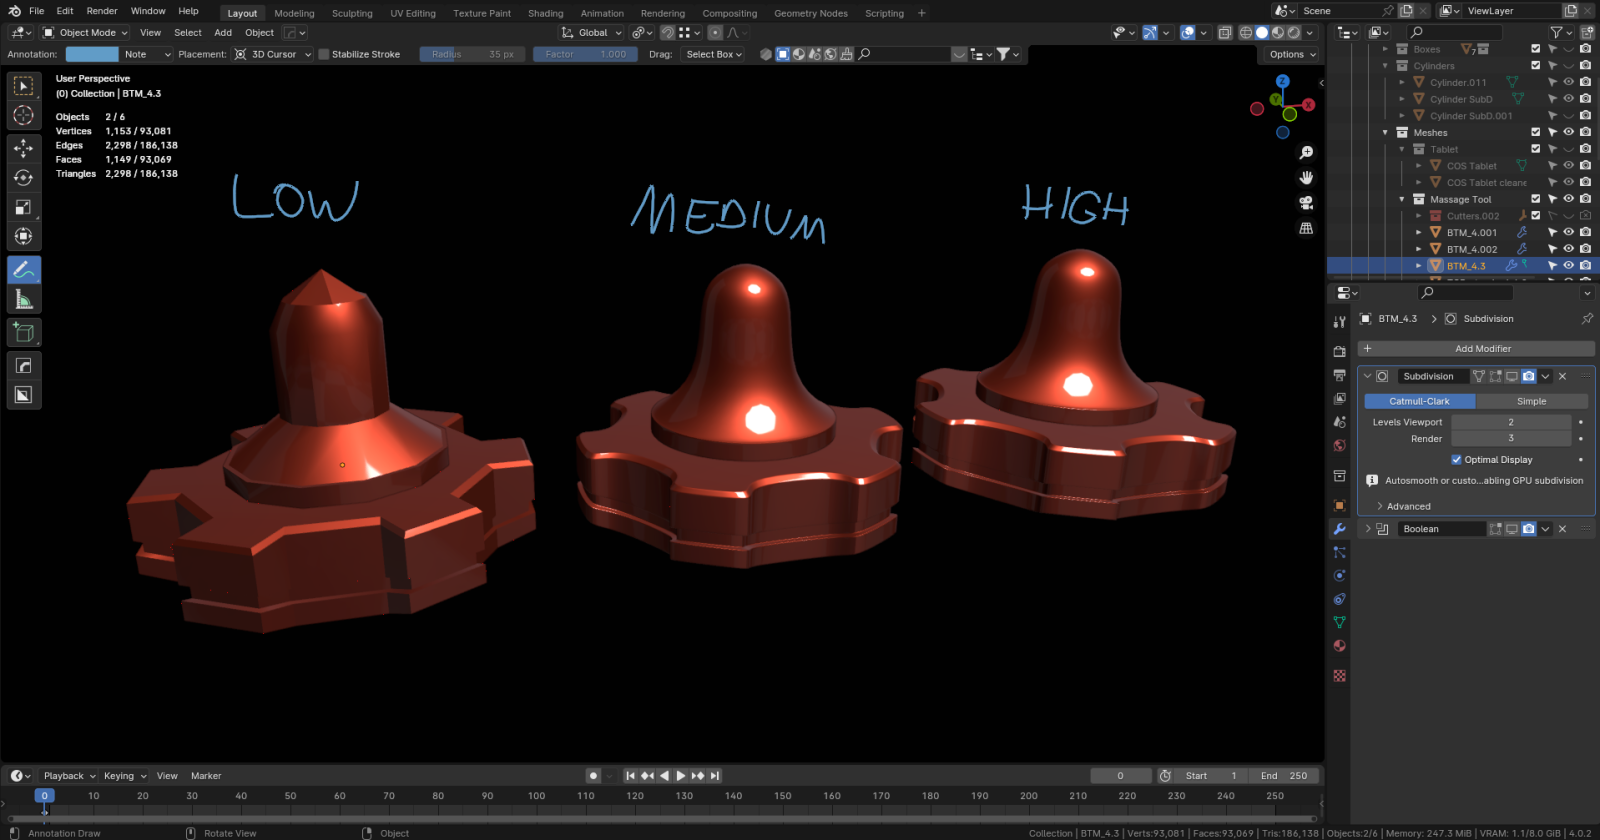Collapse the Massage Tool collection
Viewport: 1600px width, 840px height.
[x=1402, y=200]
